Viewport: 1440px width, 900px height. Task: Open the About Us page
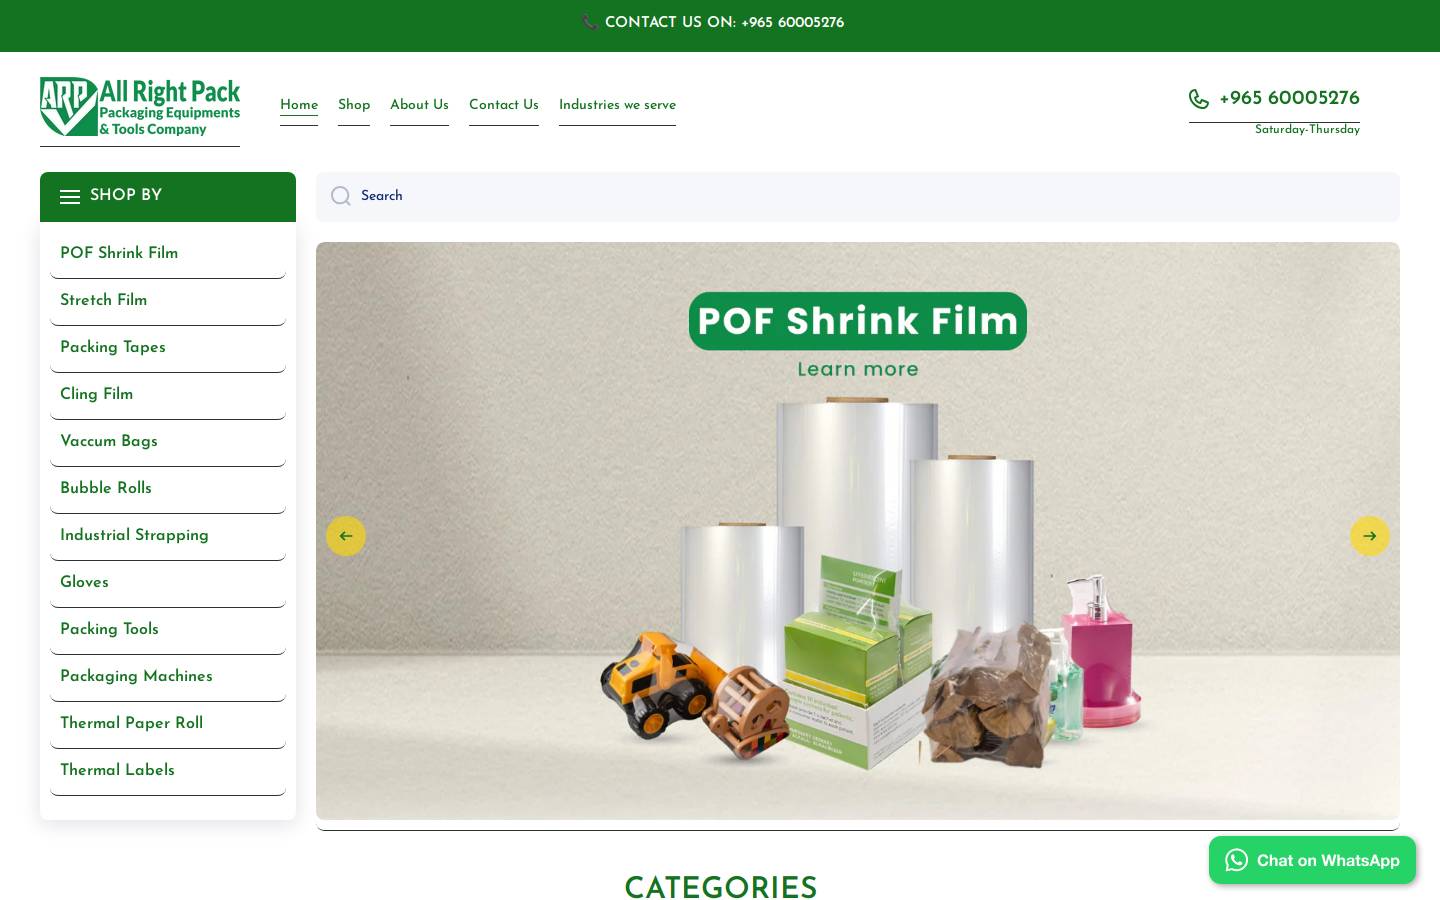tap(419, 105)
